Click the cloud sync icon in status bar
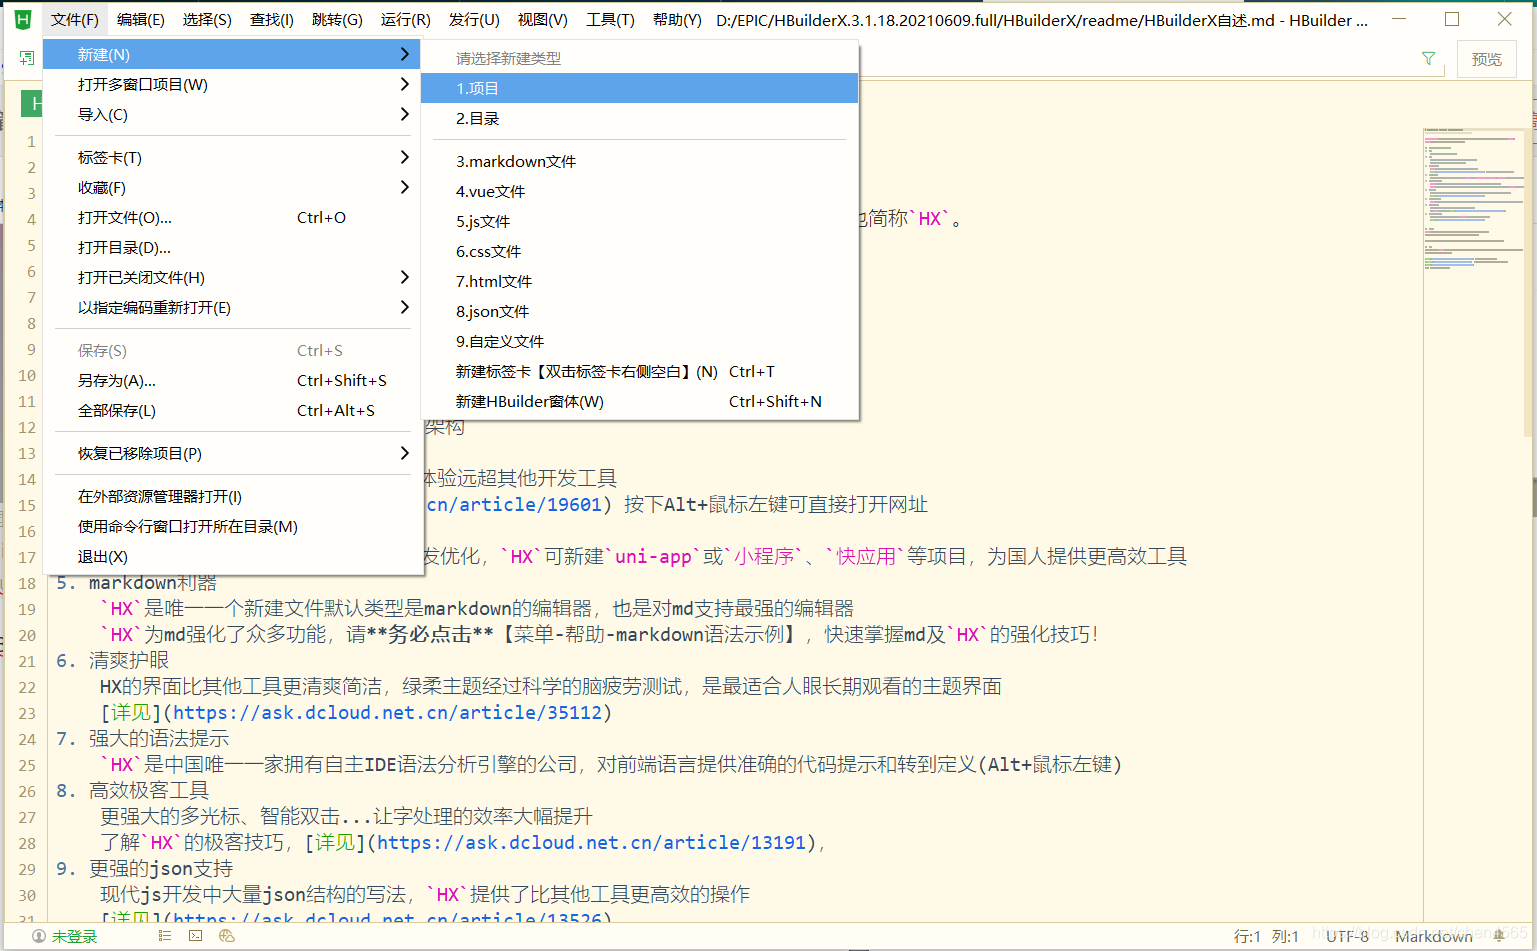The height and width of the screenshot is (951, 1537). coord(227,936)
